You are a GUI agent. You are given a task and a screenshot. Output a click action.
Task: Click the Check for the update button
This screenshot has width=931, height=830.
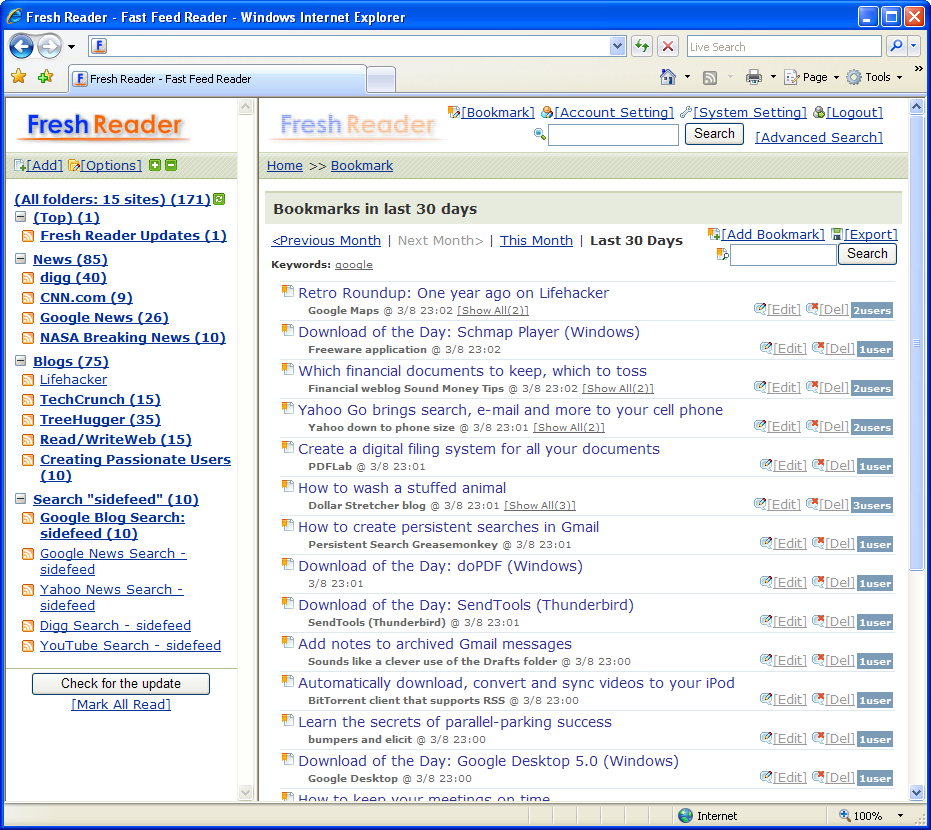pos(121,683)
